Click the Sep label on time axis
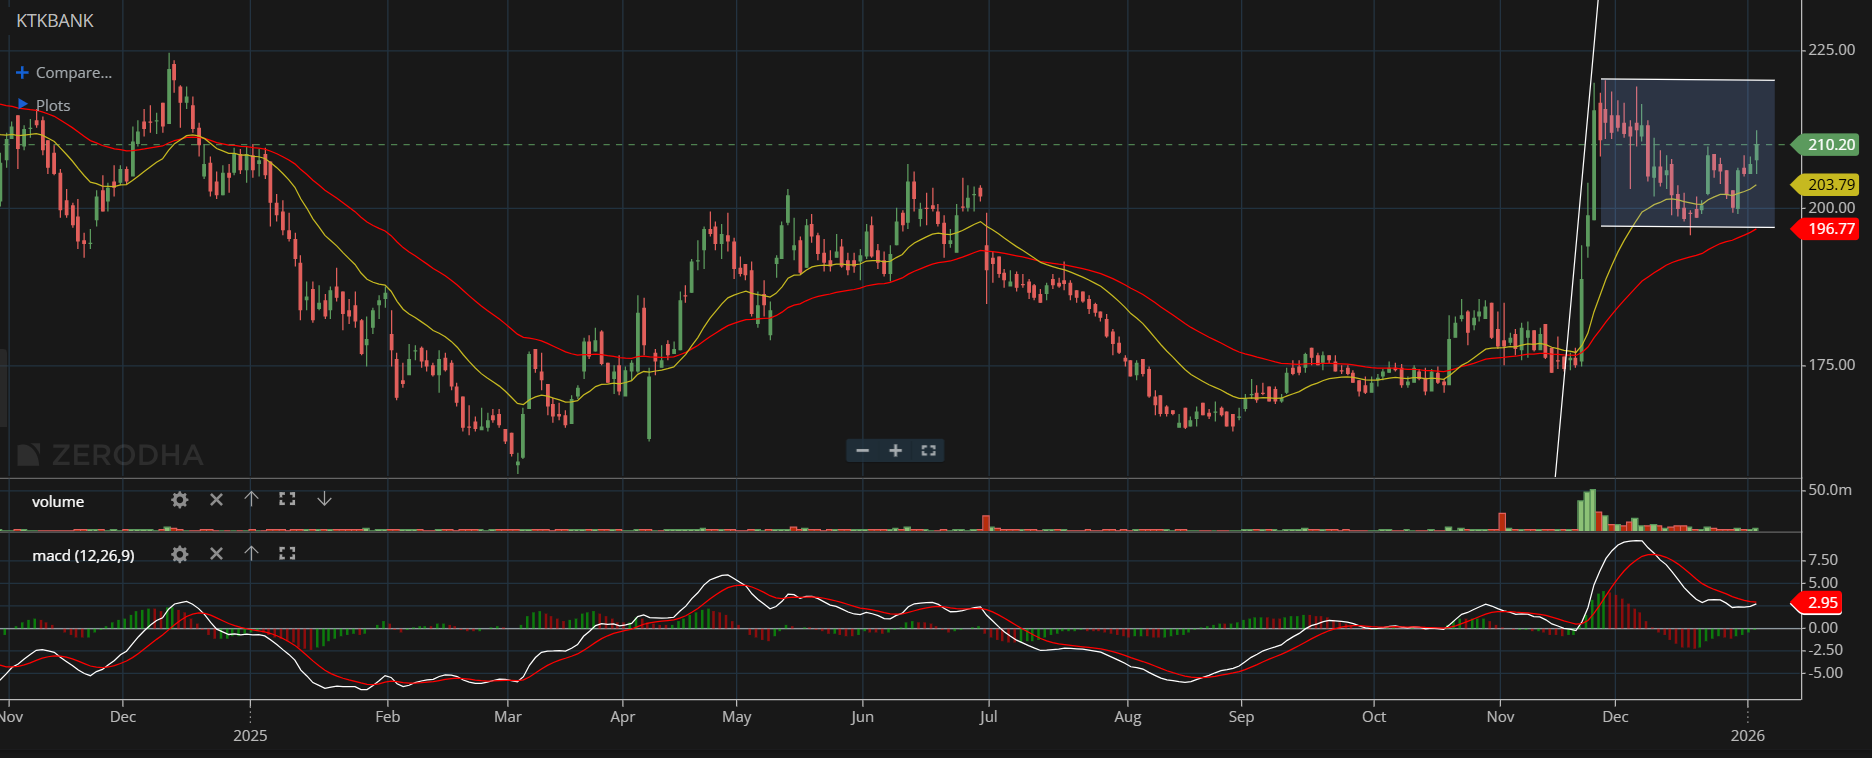The image size is (1872, 758). tap(1241, 717)
